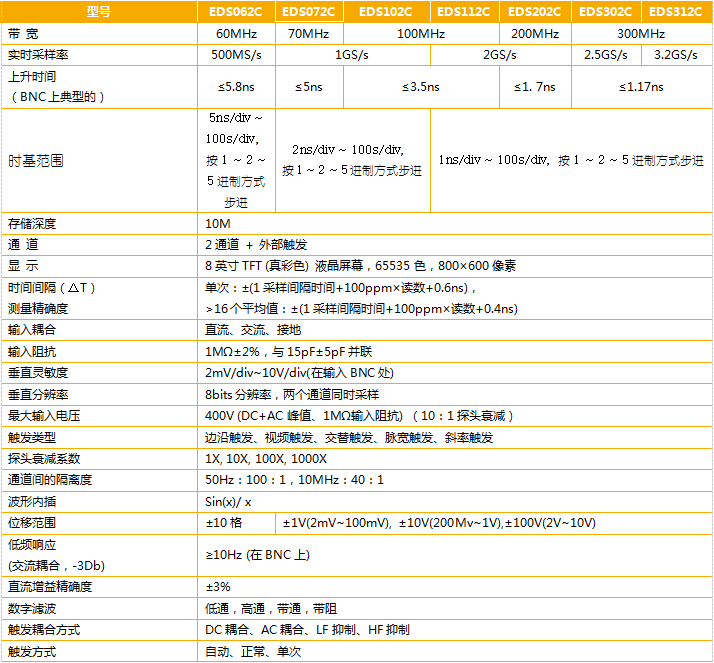The image size is (714, 663).
Task: Select the 输入耦合 row label
Action: coord(28,329)
